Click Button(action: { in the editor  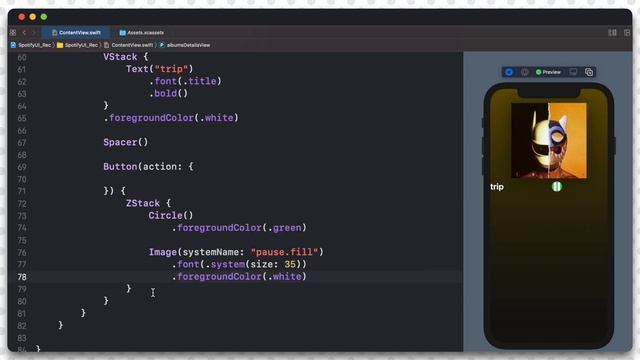(x=148, y=167)
